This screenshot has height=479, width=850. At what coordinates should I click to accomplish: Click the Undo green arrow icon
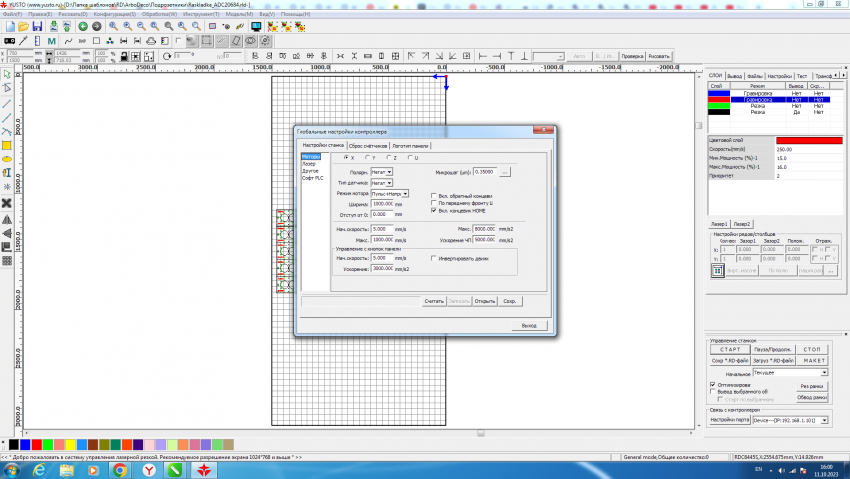pos(82,26)
